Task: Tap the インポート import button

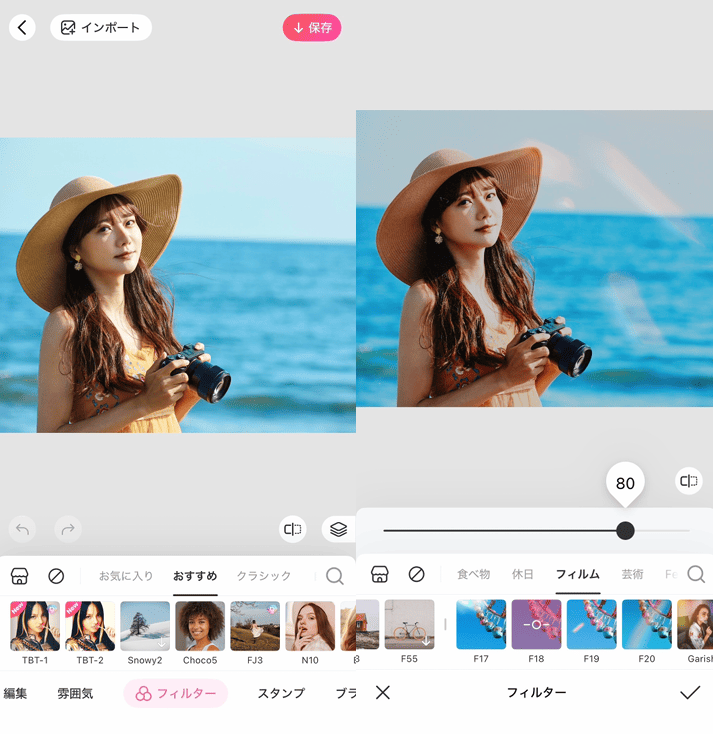Action: pyautogui.click(x=101, y=28)
